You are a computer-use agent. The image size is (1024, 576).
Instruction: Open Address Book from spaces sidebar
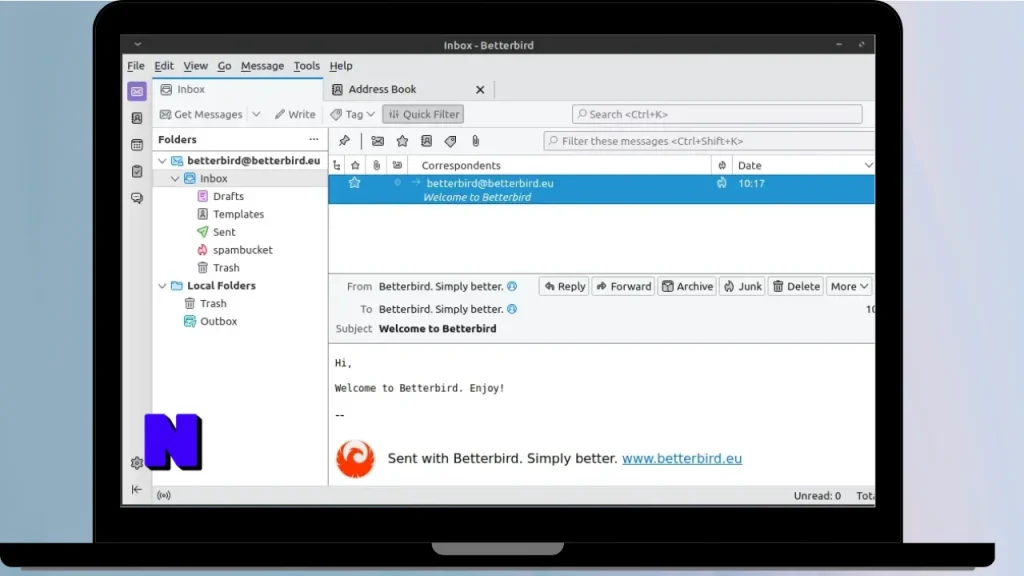tap(136, 118)
